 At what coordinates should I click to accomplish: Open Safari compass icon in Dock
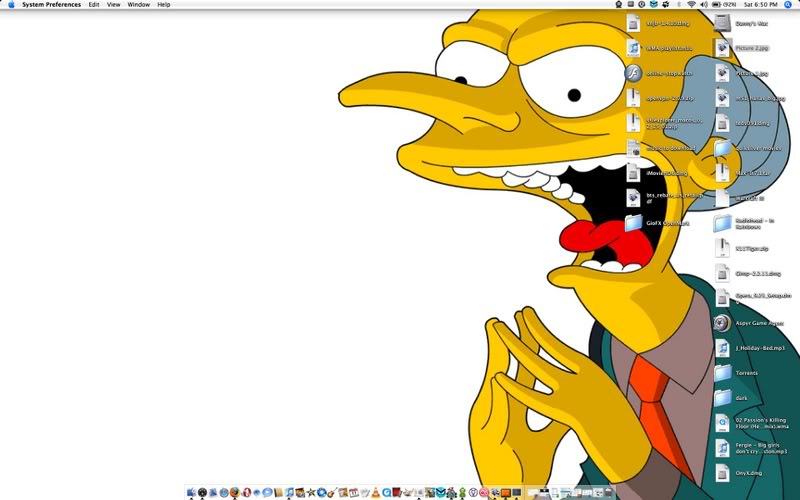(x=224, y=492)
